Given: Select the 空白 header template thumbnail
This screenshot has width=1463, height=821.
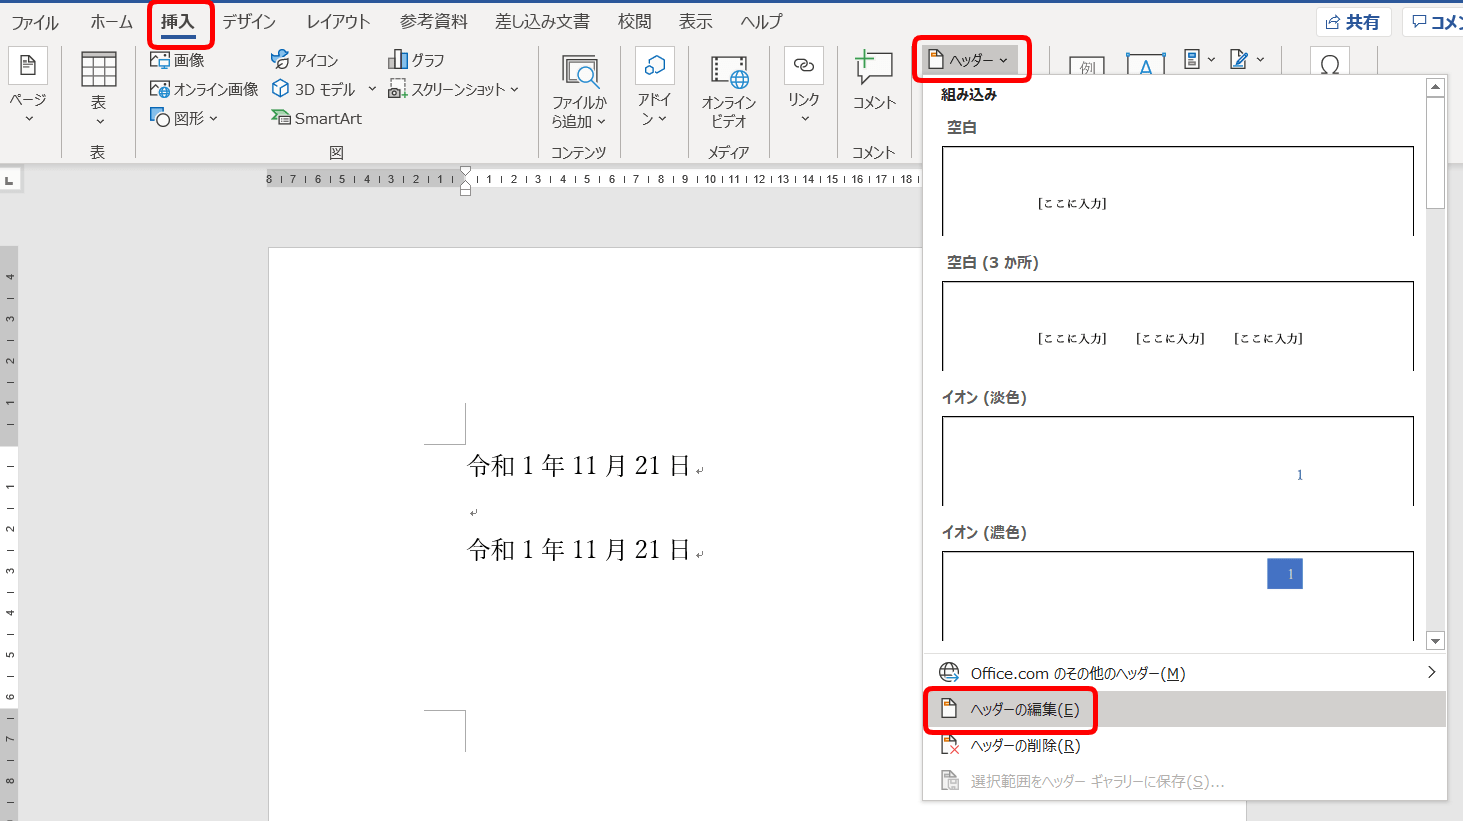Looking at the screenshot, I should [x=1178, y=191].
